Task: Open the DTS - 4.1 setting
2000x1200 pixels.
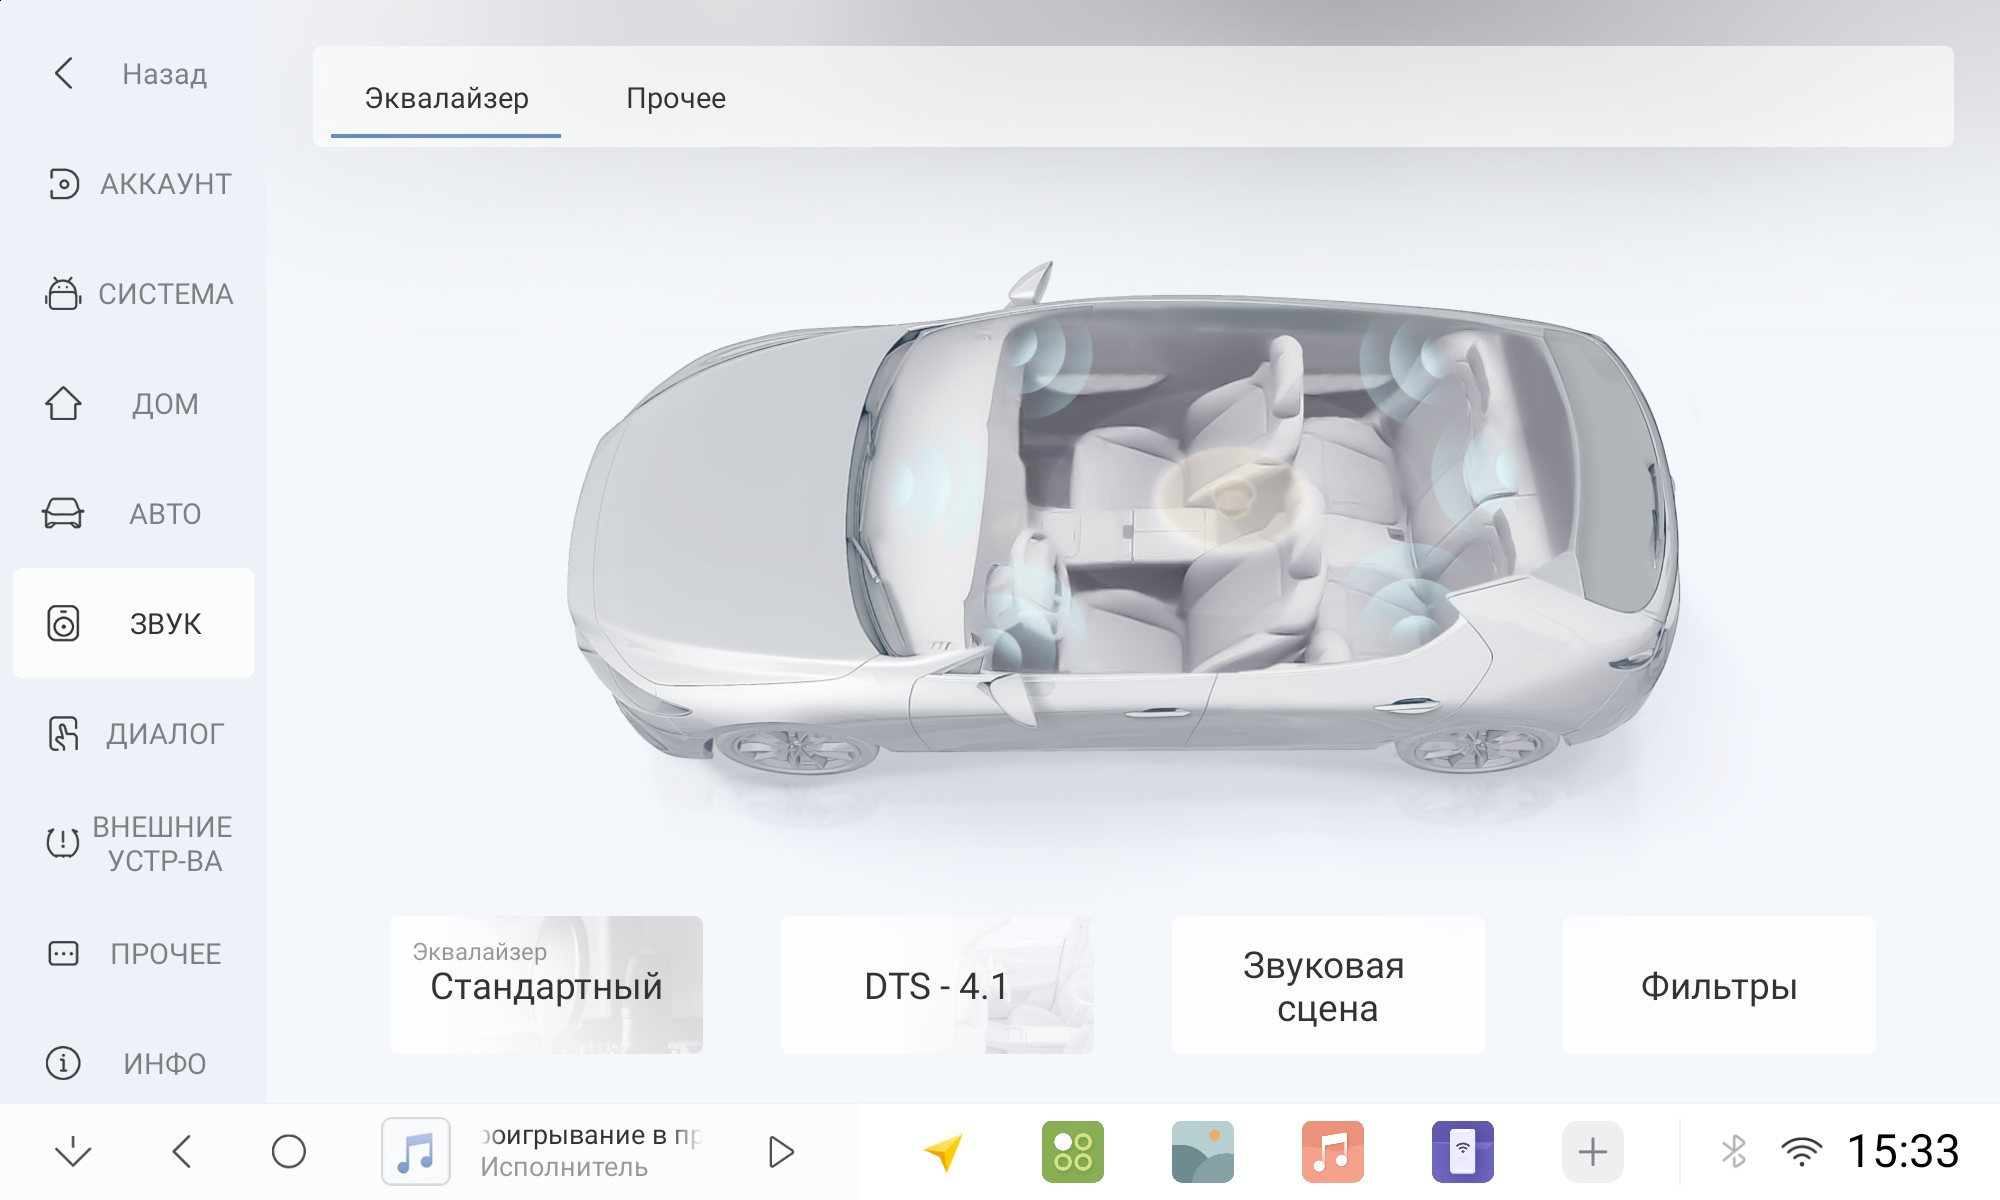Action: [x=937, y=985]
